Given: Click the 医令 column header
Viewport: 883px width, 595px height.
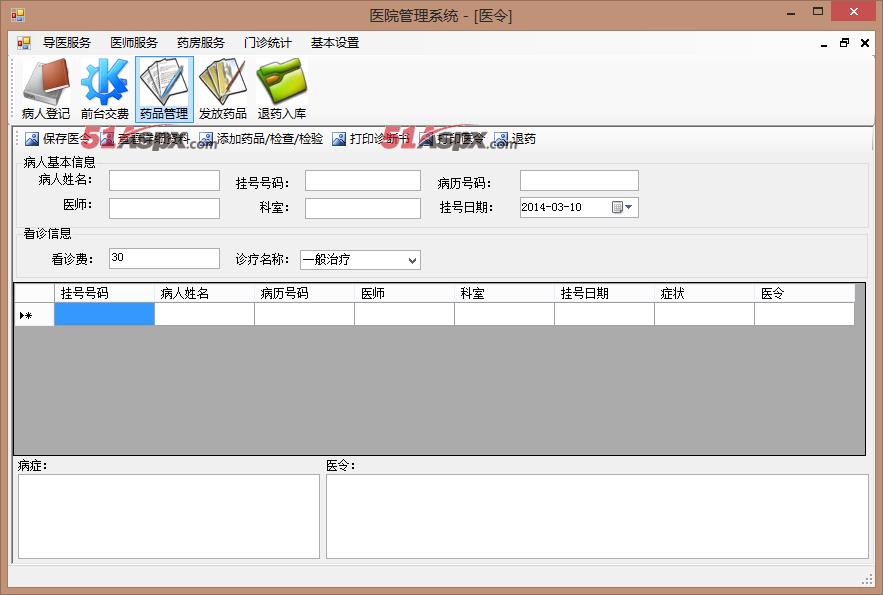Looking at the screenshot, I should [x=804, y=293].
